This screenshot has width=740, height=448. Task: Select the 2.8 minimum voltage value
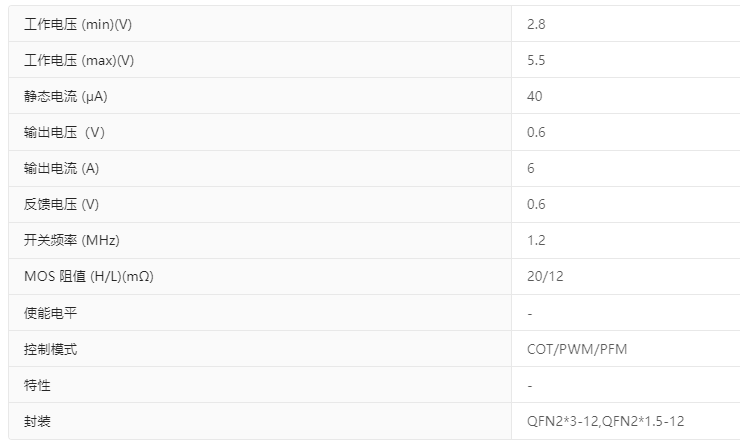coord(536,24)
